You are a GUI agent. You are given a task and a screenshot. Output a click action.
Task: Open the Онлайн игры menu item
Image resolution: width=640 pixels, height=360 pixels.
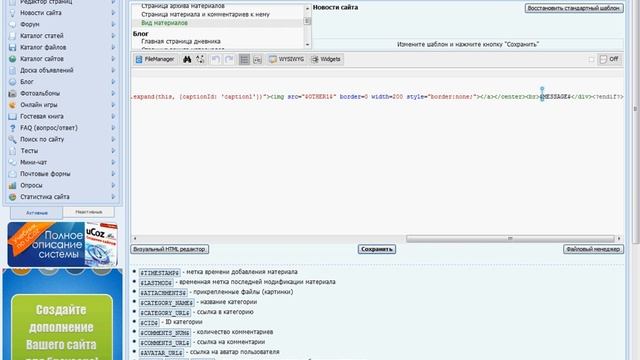(39, 105)
